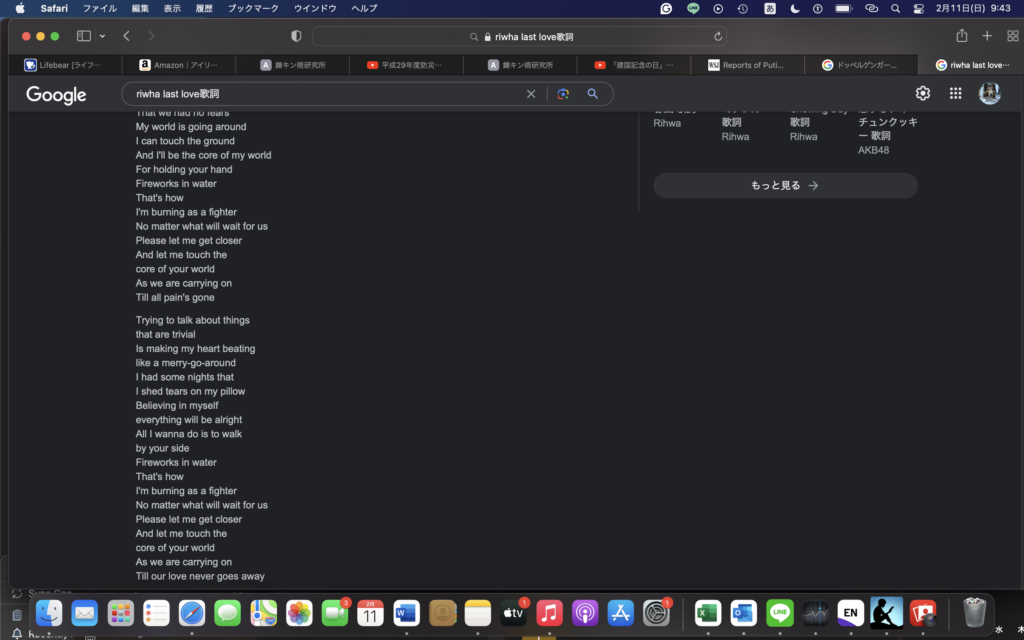
Task: Show Safari tab overview
Action: tap(1012, 36)
